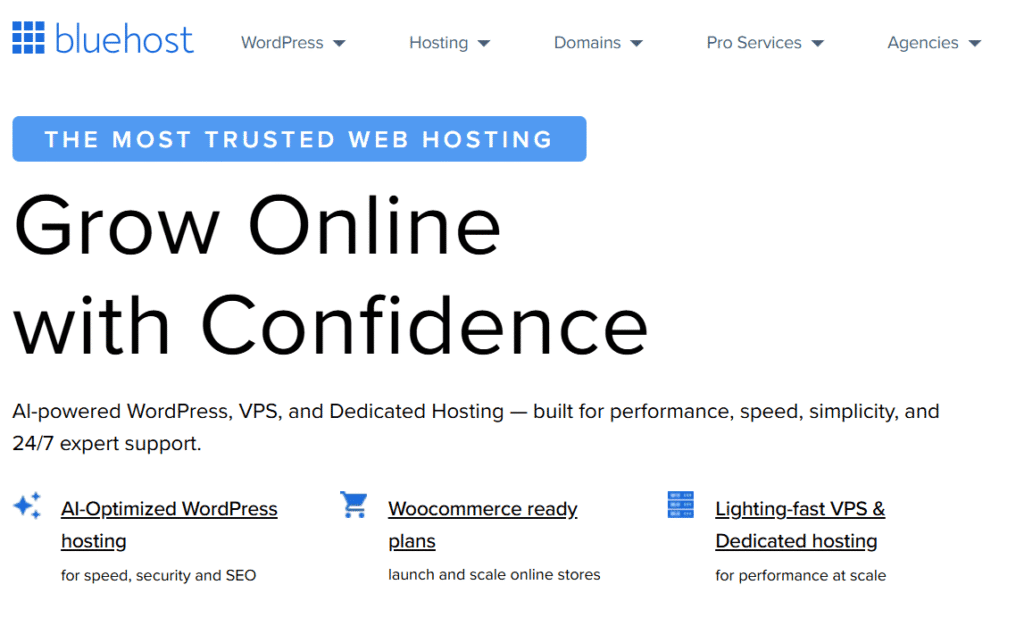This screenshot has width=1024, height=618.
Task: Expand the WordPress dropdown chevron
Action: point(338,44)
